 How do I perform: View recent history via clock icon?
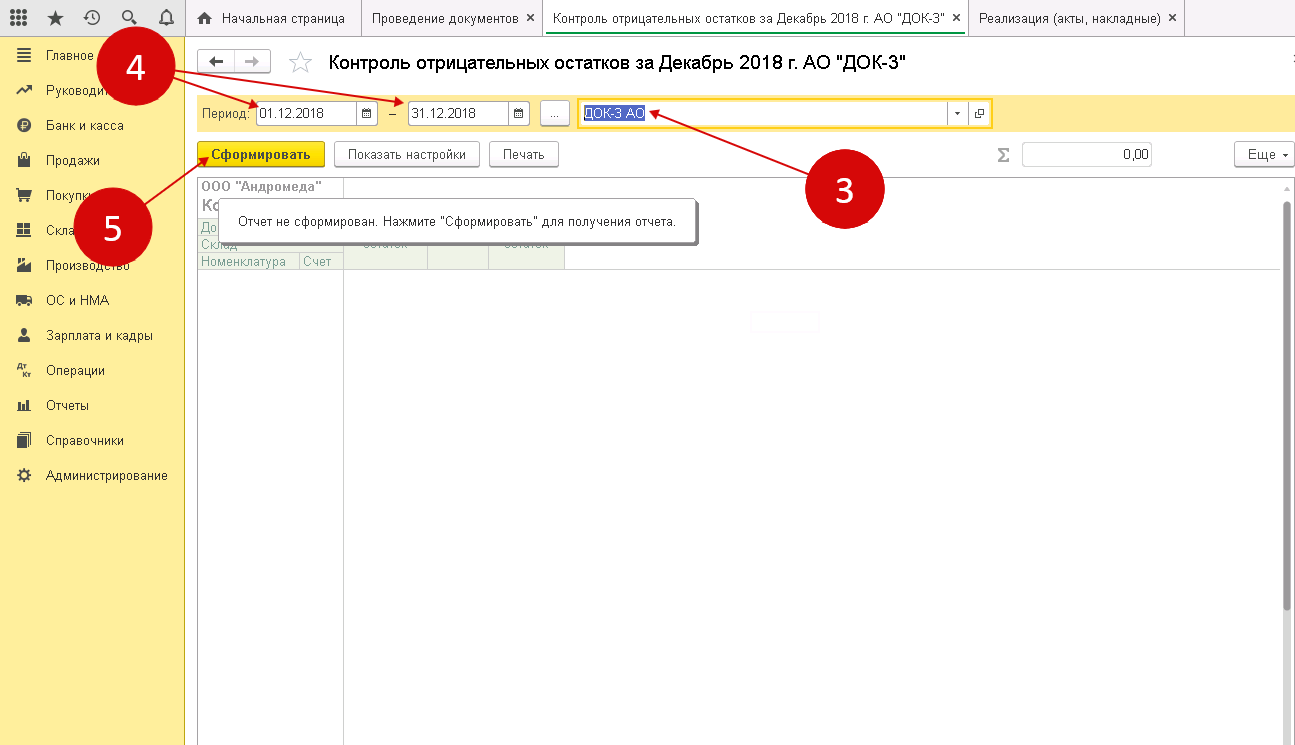[x=92, y=17]
